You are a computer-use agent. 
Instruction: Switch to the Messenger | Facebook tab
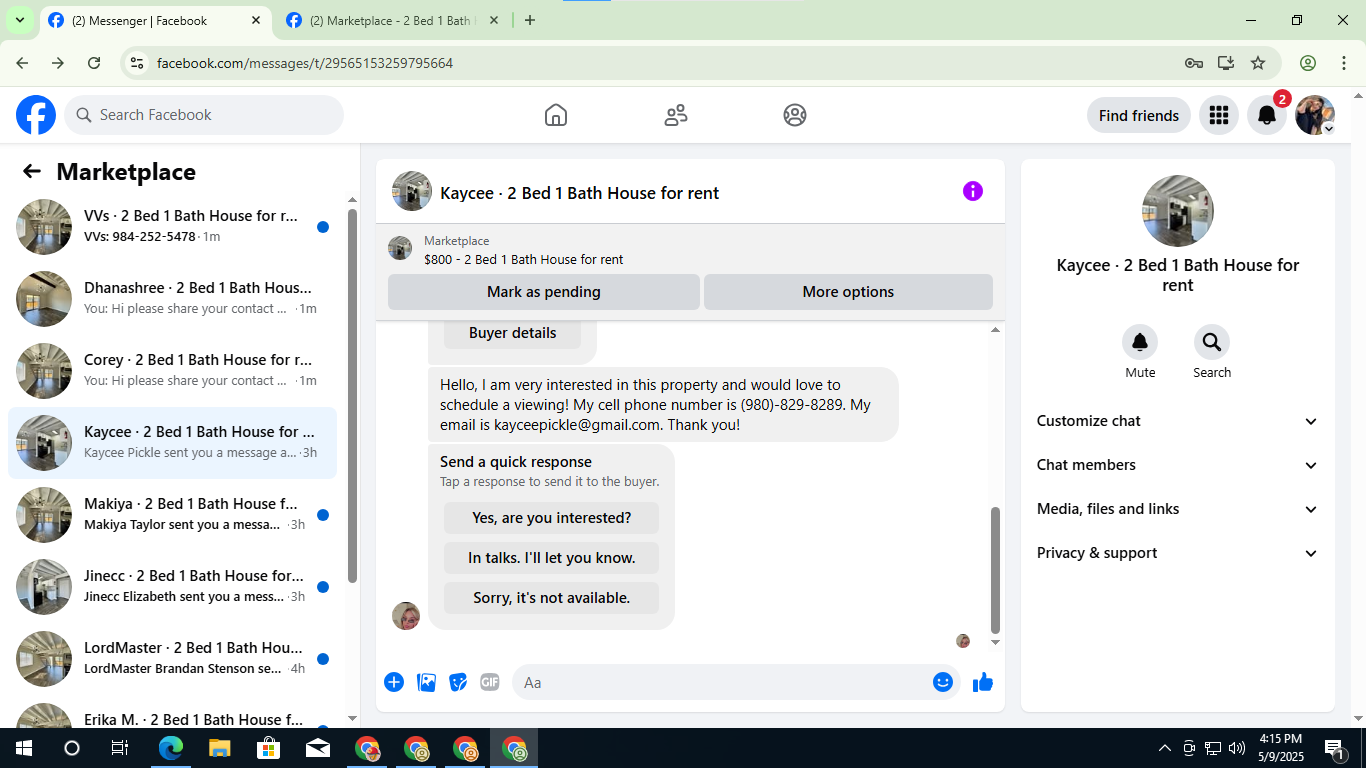coord(155,20)
